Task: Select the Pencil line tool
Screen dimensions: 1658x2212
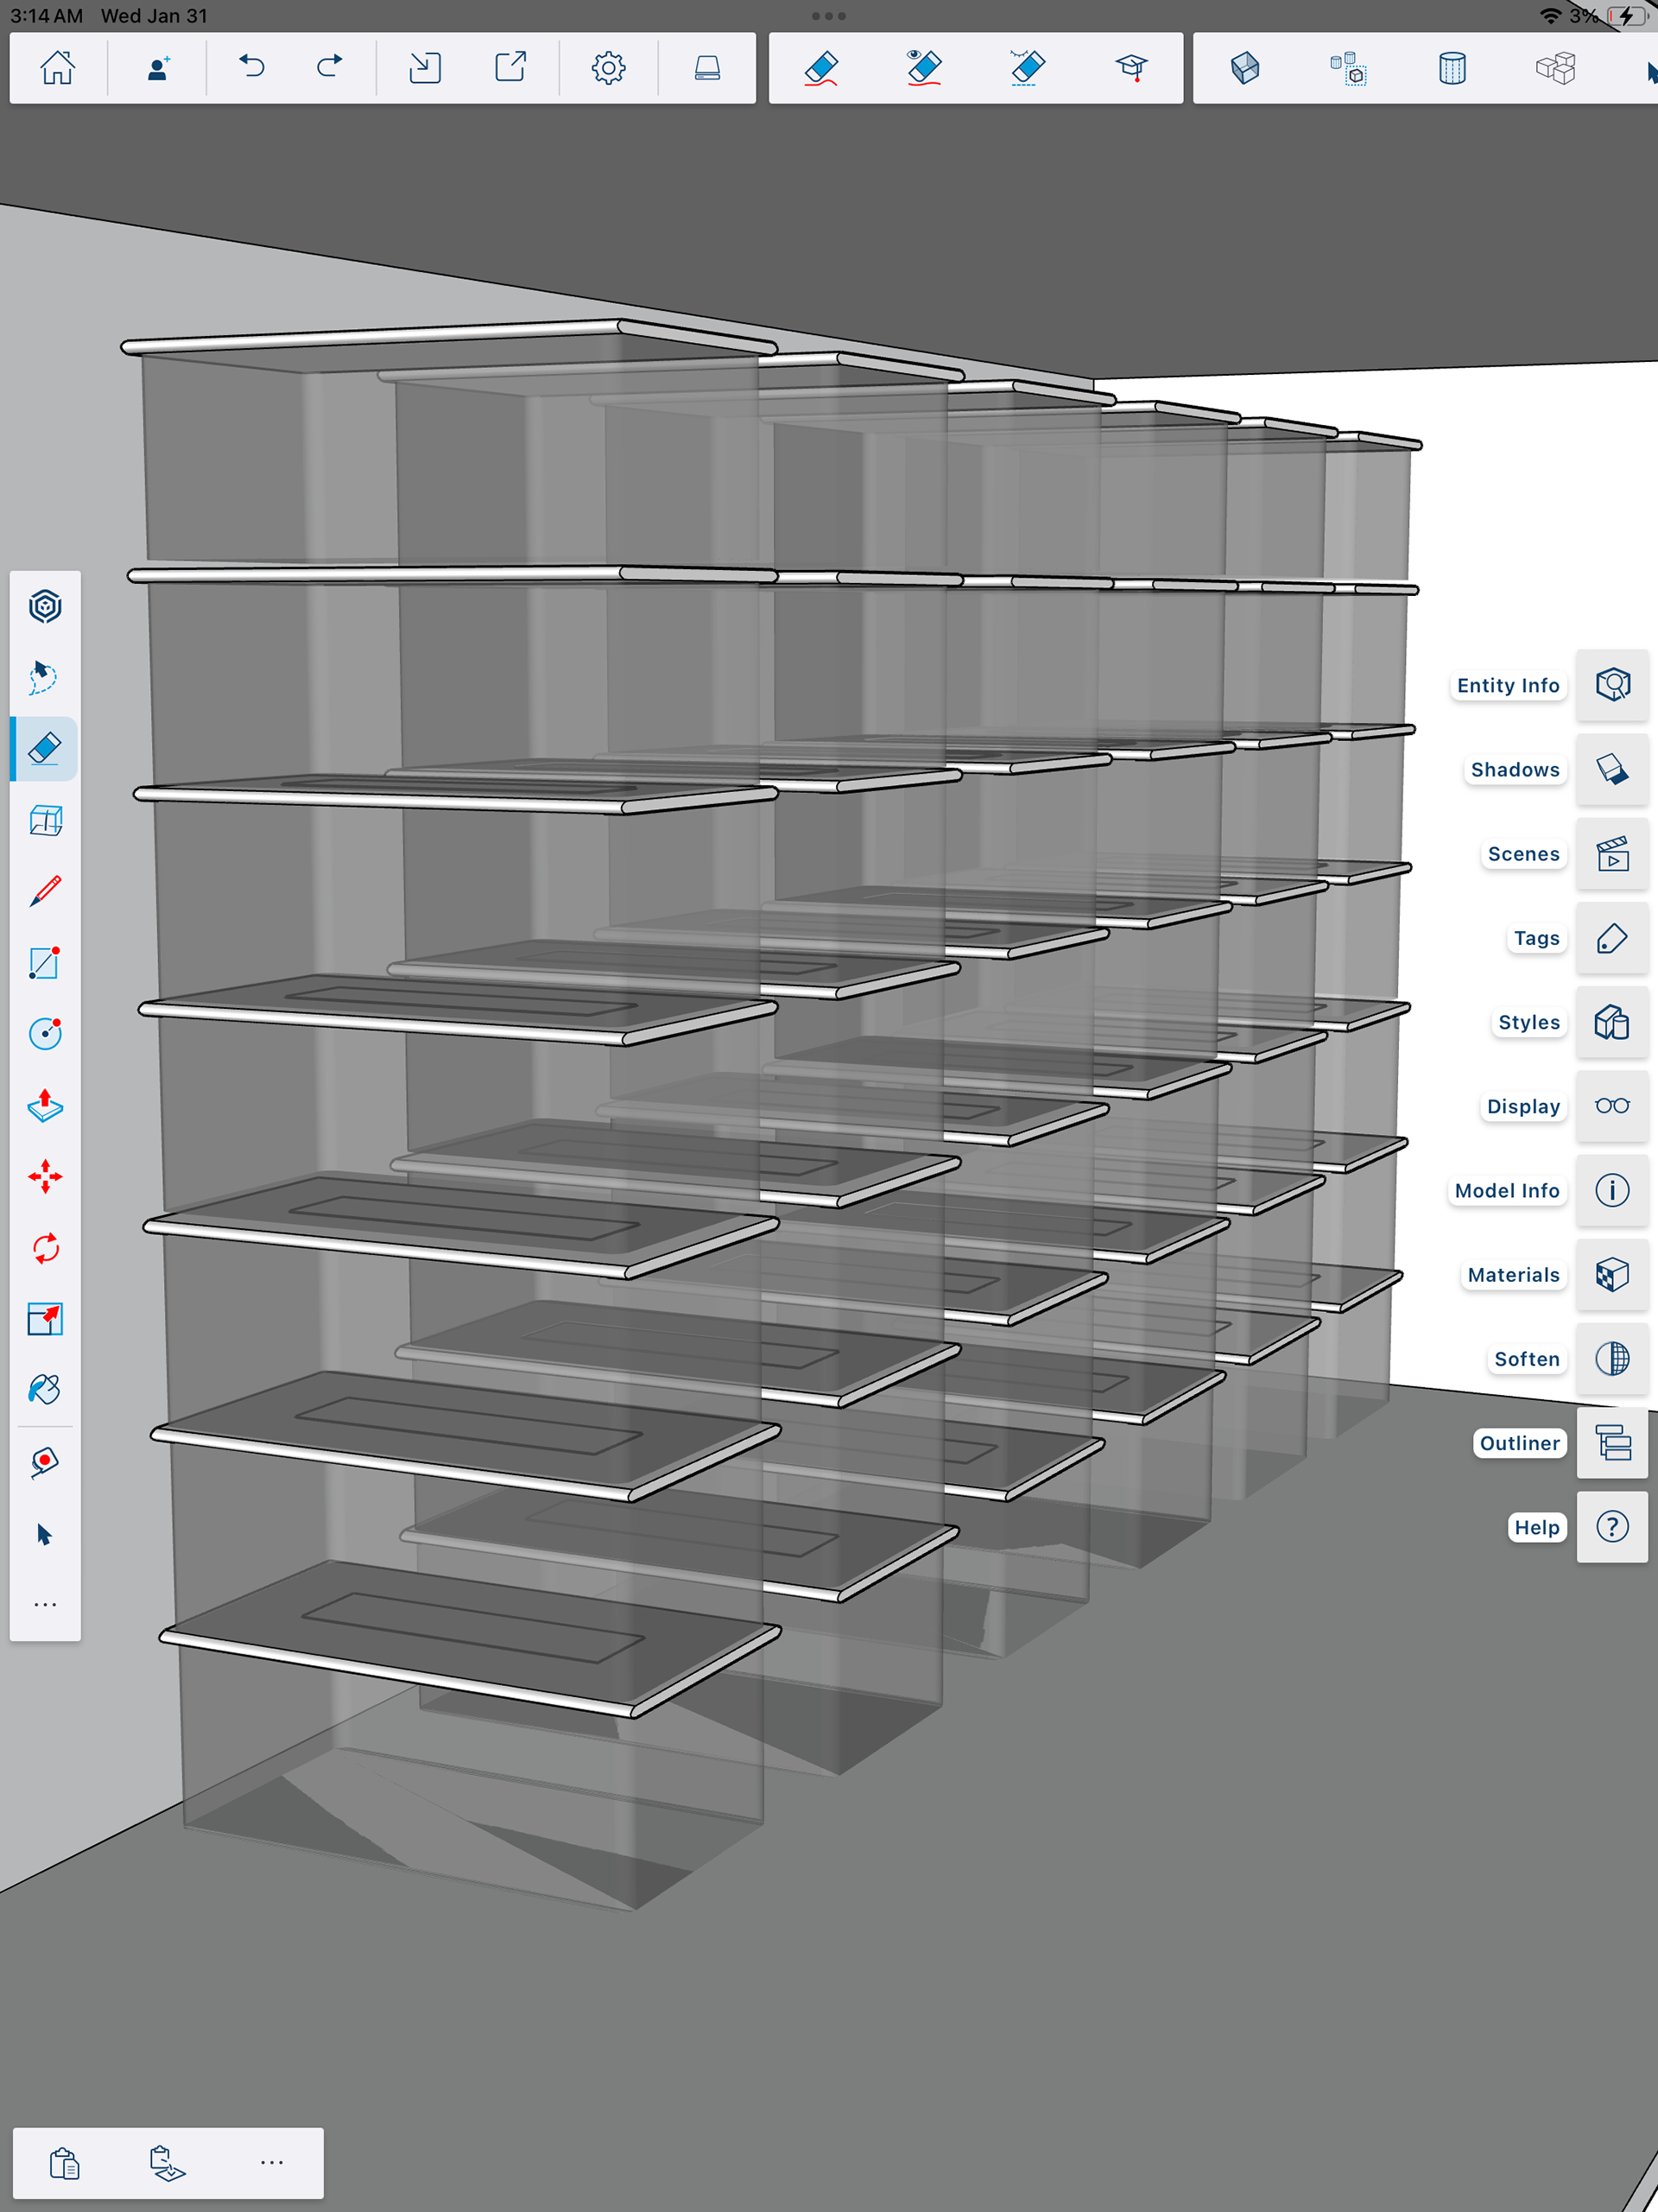Action: 45,890
